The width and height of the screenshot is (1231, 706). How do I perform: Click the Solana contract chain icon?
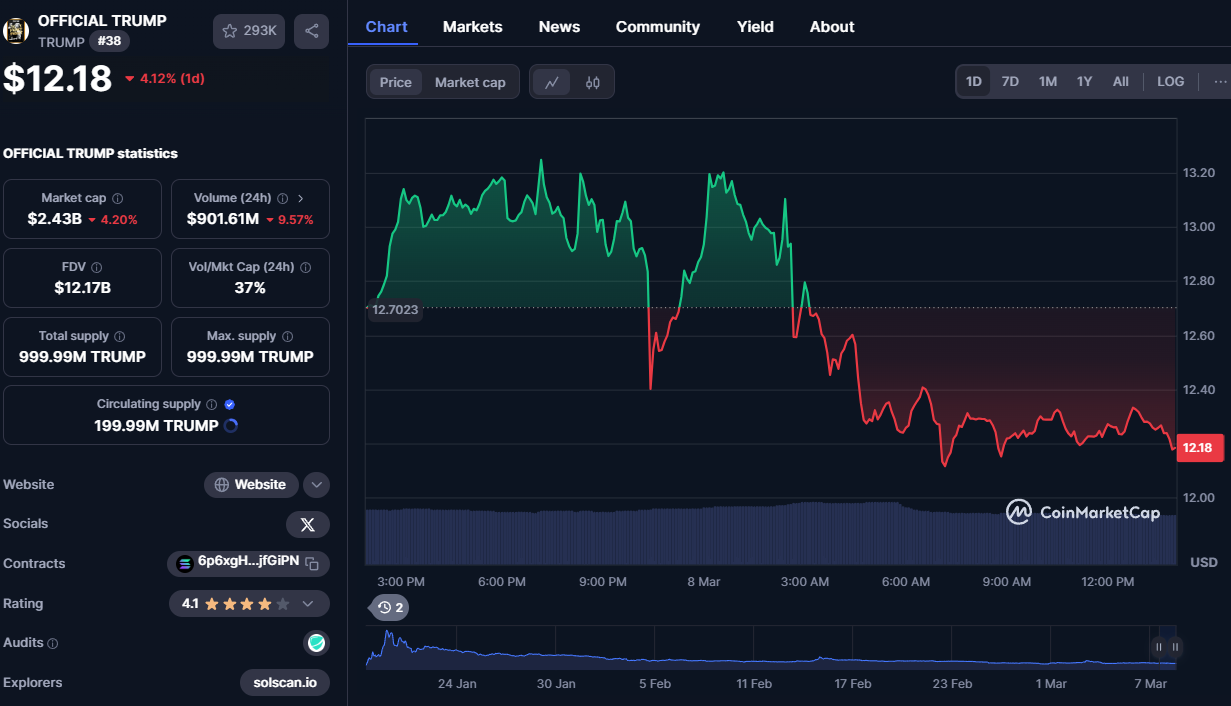(x=184, y=563)
